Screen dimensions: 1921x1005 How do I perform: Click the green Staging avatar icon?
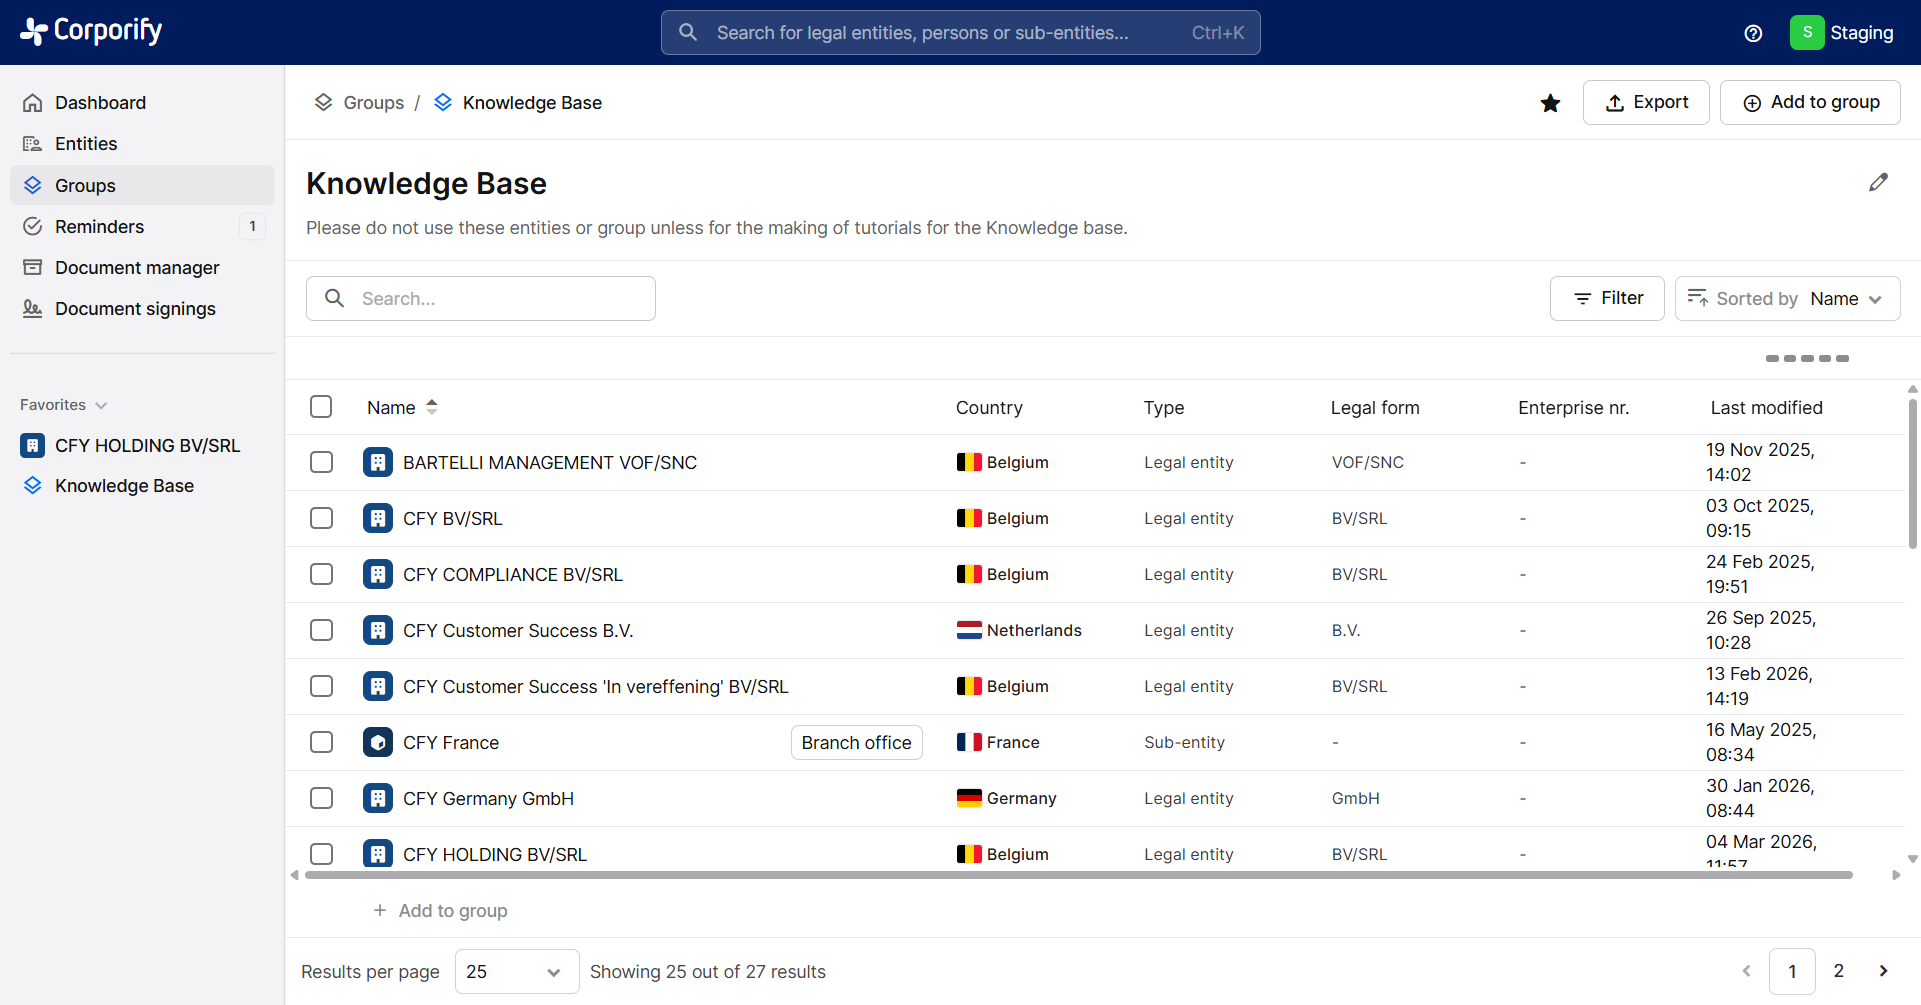click(x=1807, y=32)
